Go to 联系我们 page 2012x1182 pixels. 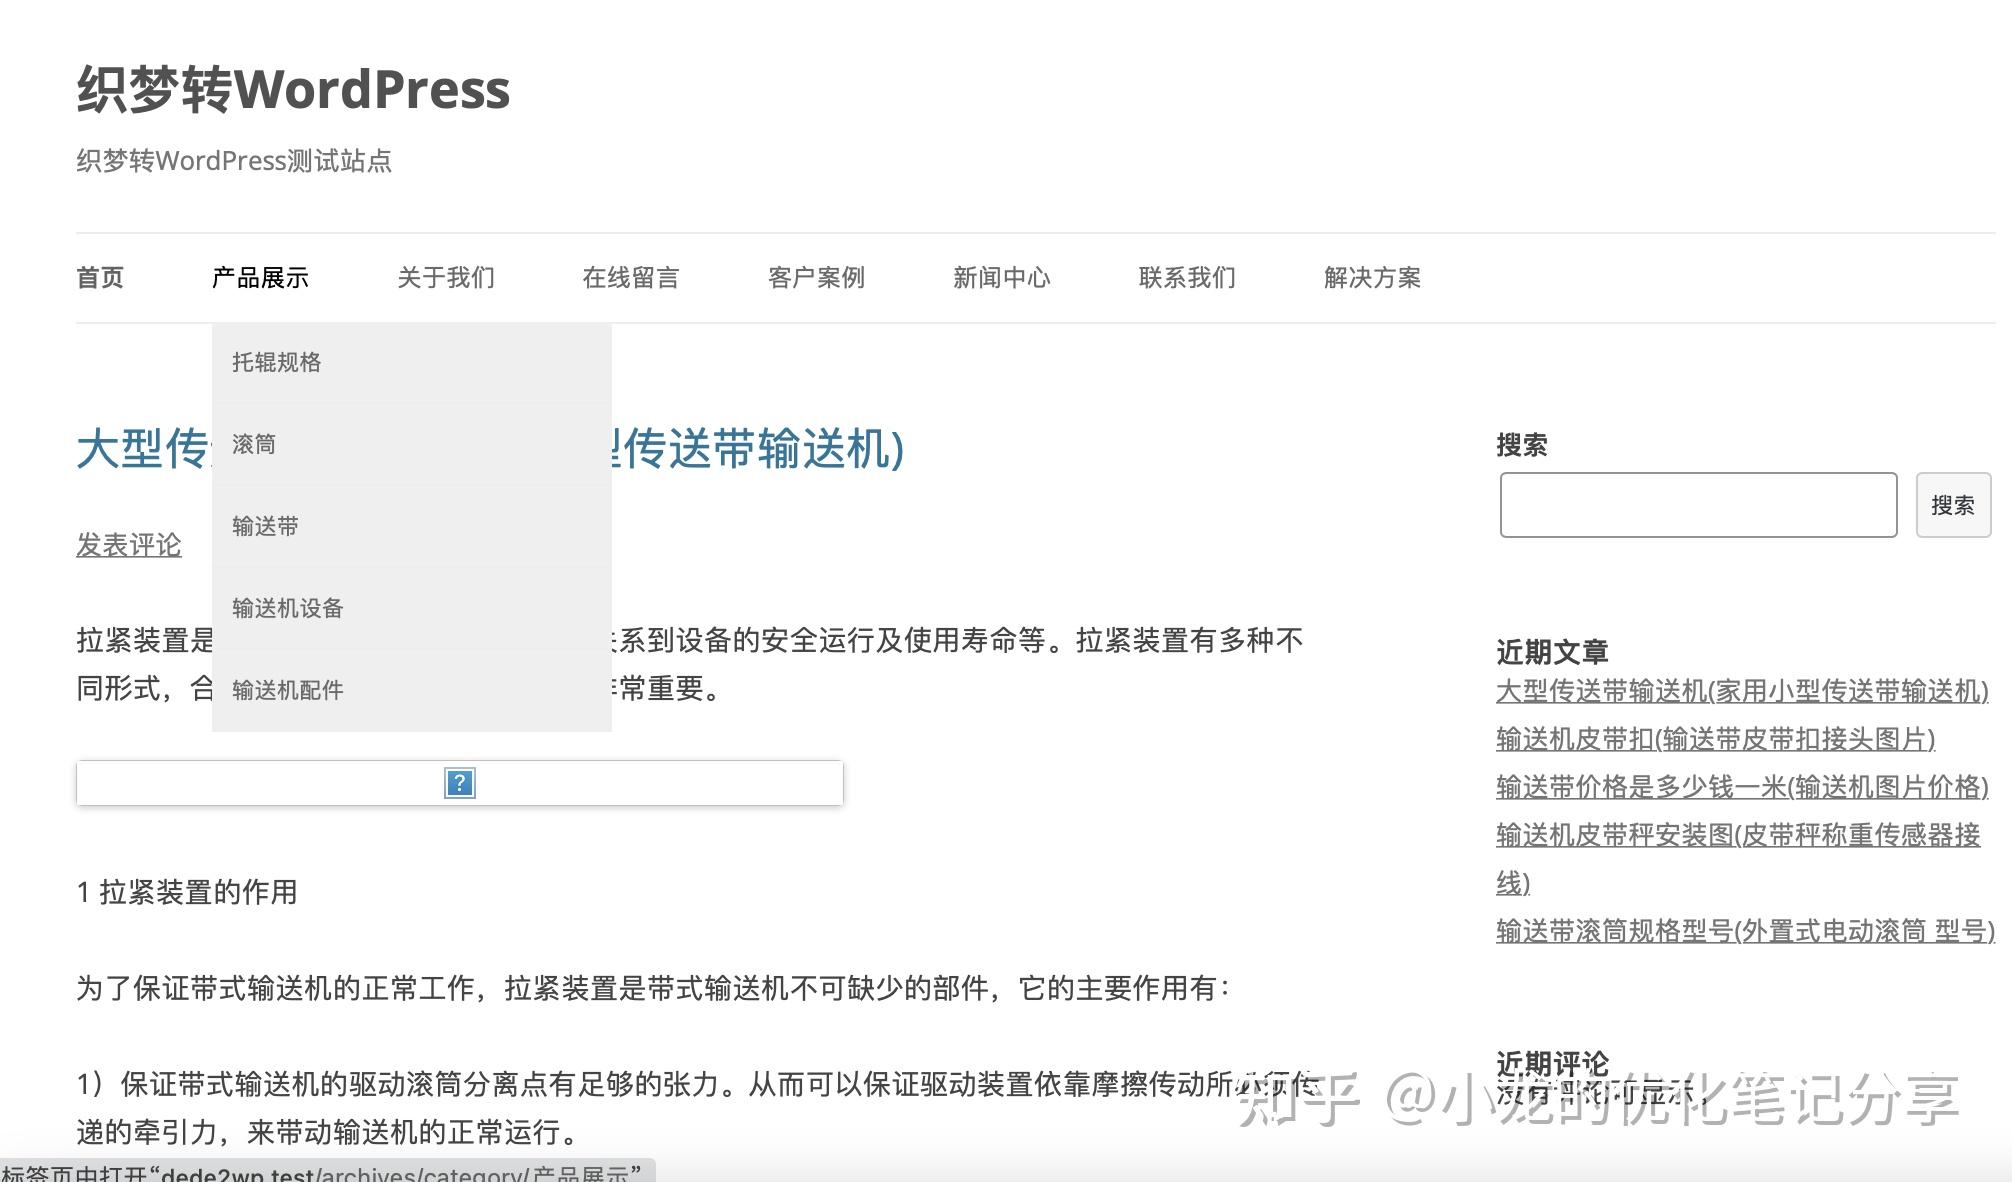pyautogui.click(x=1187, y=278)
